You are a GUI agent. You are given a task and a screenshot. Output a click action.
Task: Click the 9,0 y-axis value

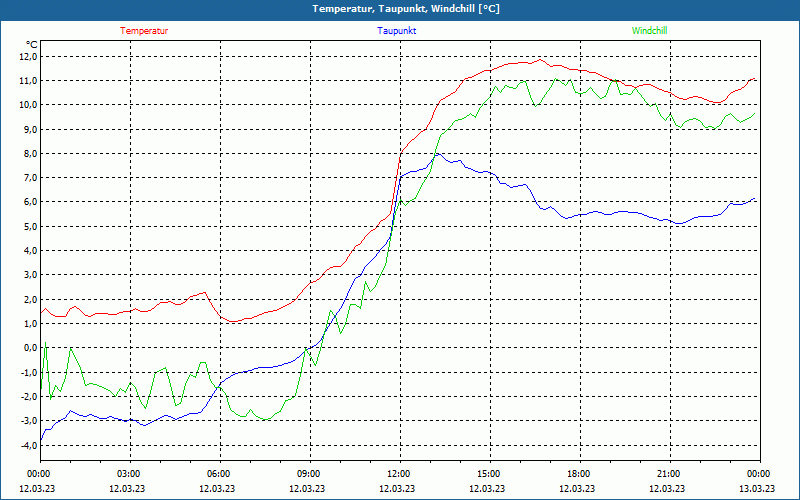(31, 129)
